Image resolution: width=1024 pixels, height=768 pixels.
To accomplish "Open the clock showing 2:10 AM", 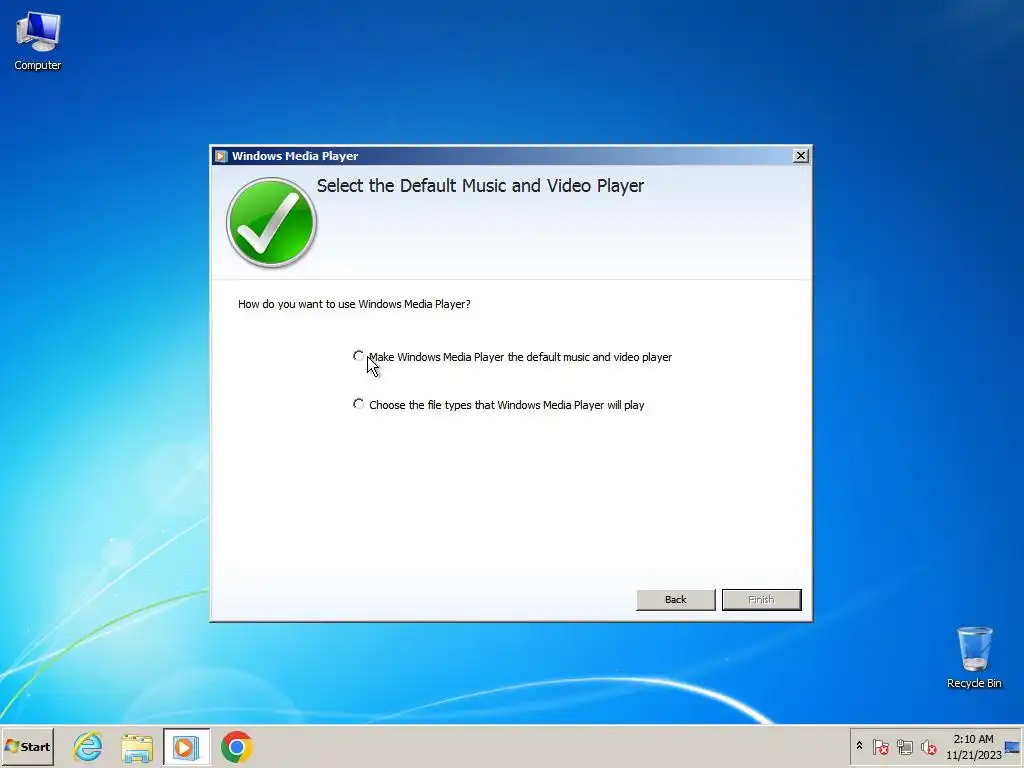I will click(x=973, y=746).
